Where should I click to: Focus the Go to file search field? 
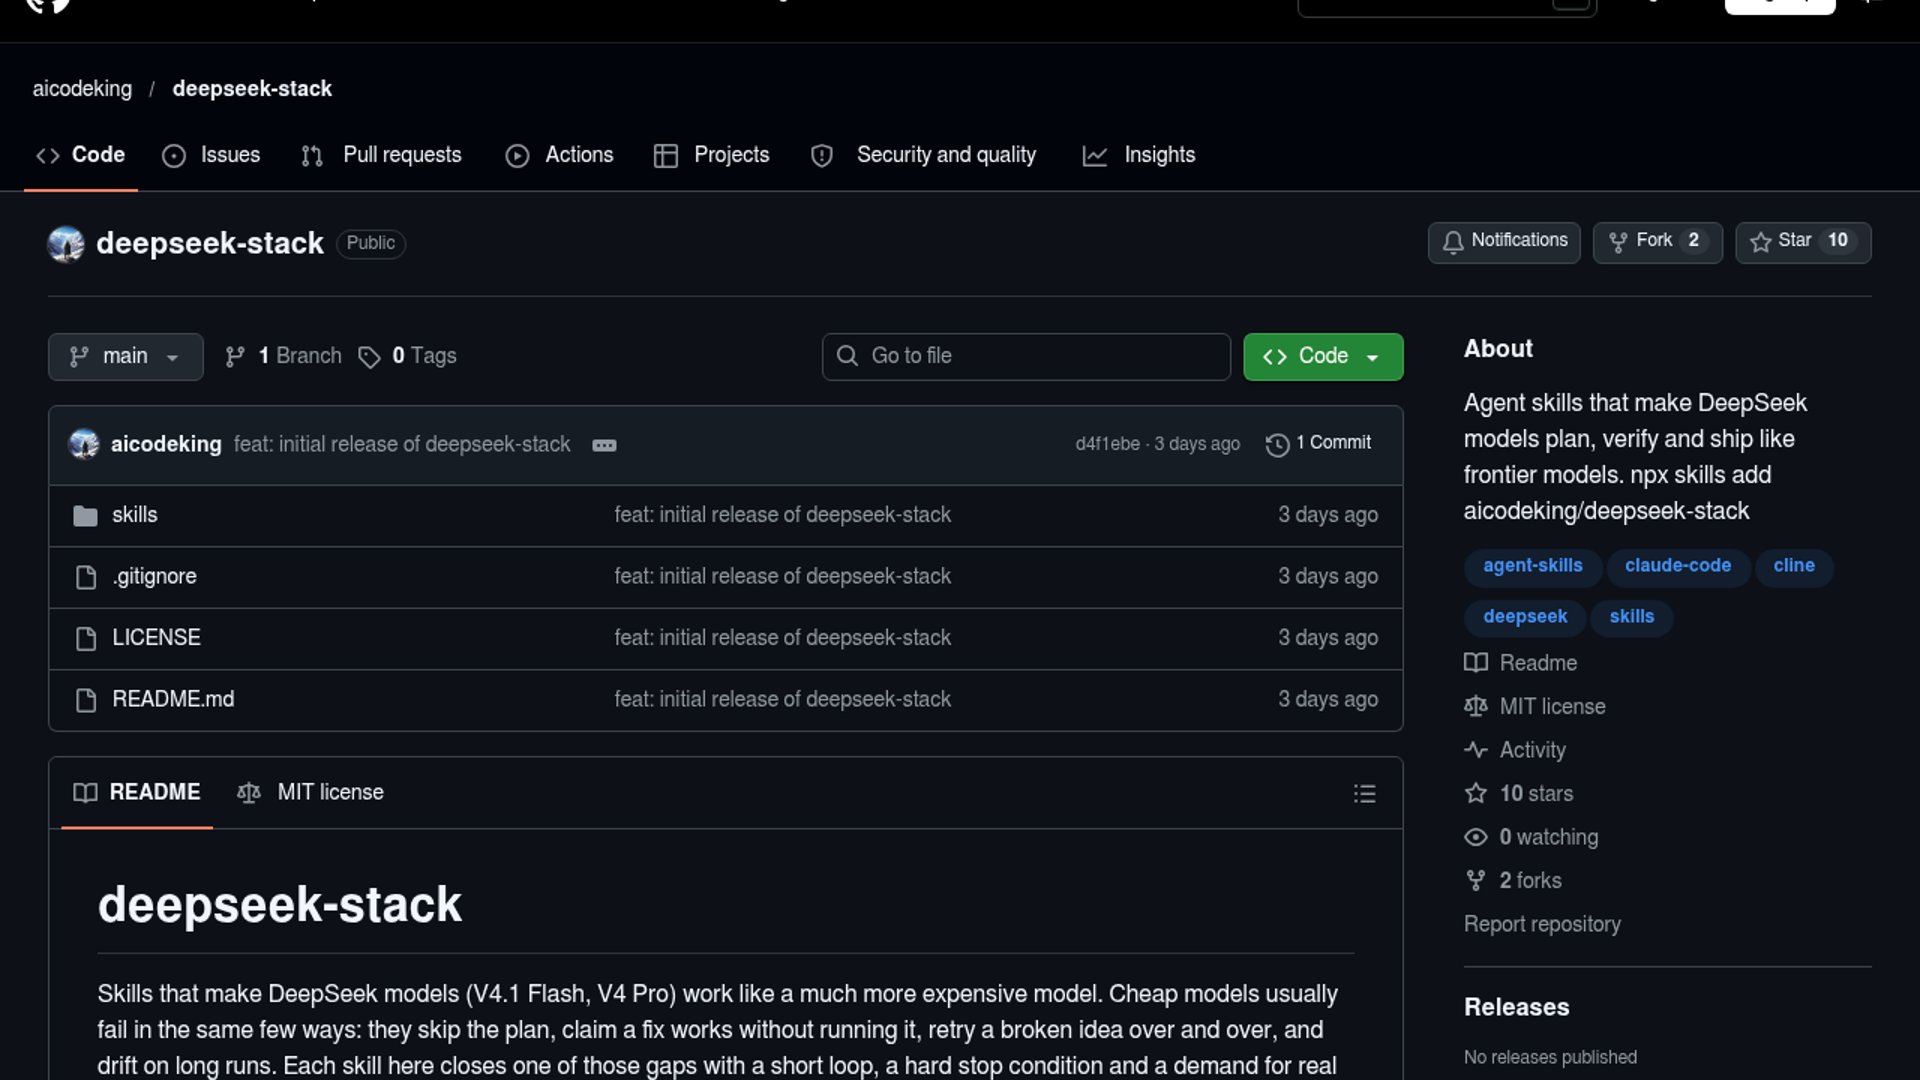pos(1026,357)
